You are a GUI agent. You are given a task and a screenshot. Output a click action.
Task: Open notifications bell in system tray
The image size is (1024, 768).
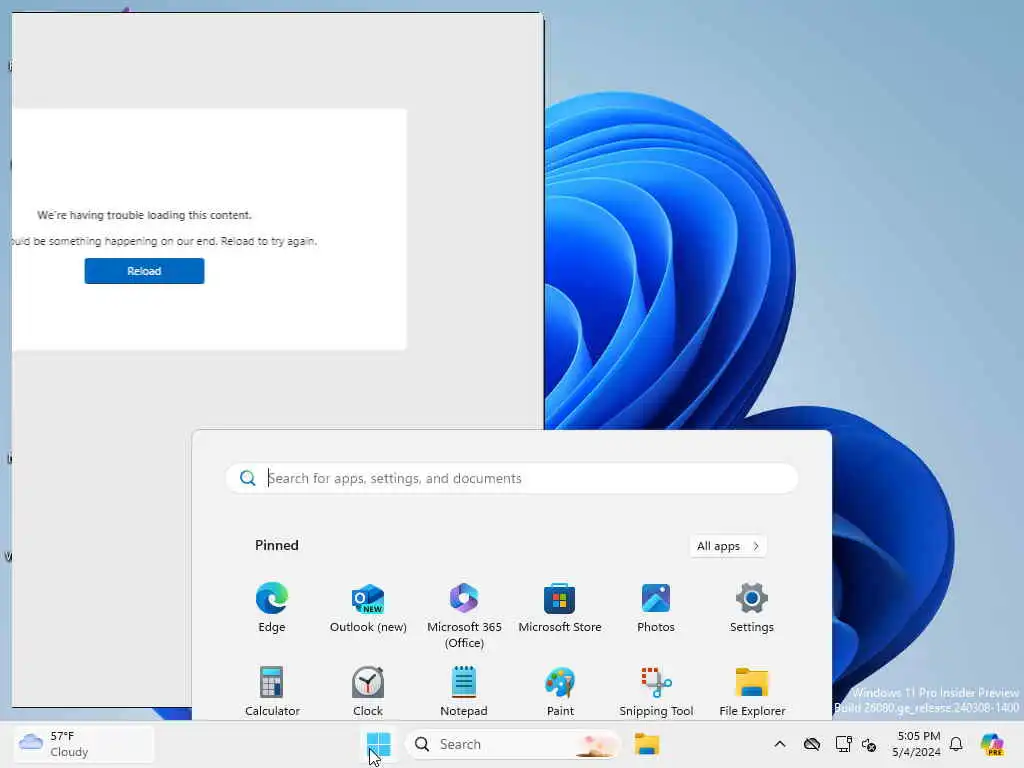956,744
